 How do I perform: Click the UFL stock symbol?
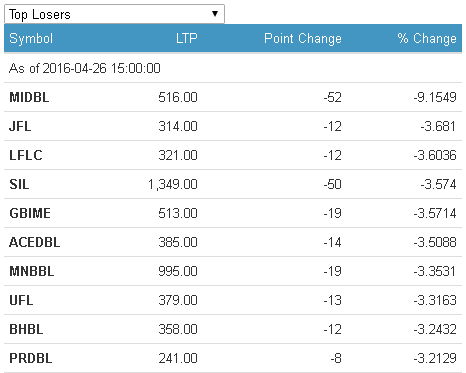coord(21,300)
